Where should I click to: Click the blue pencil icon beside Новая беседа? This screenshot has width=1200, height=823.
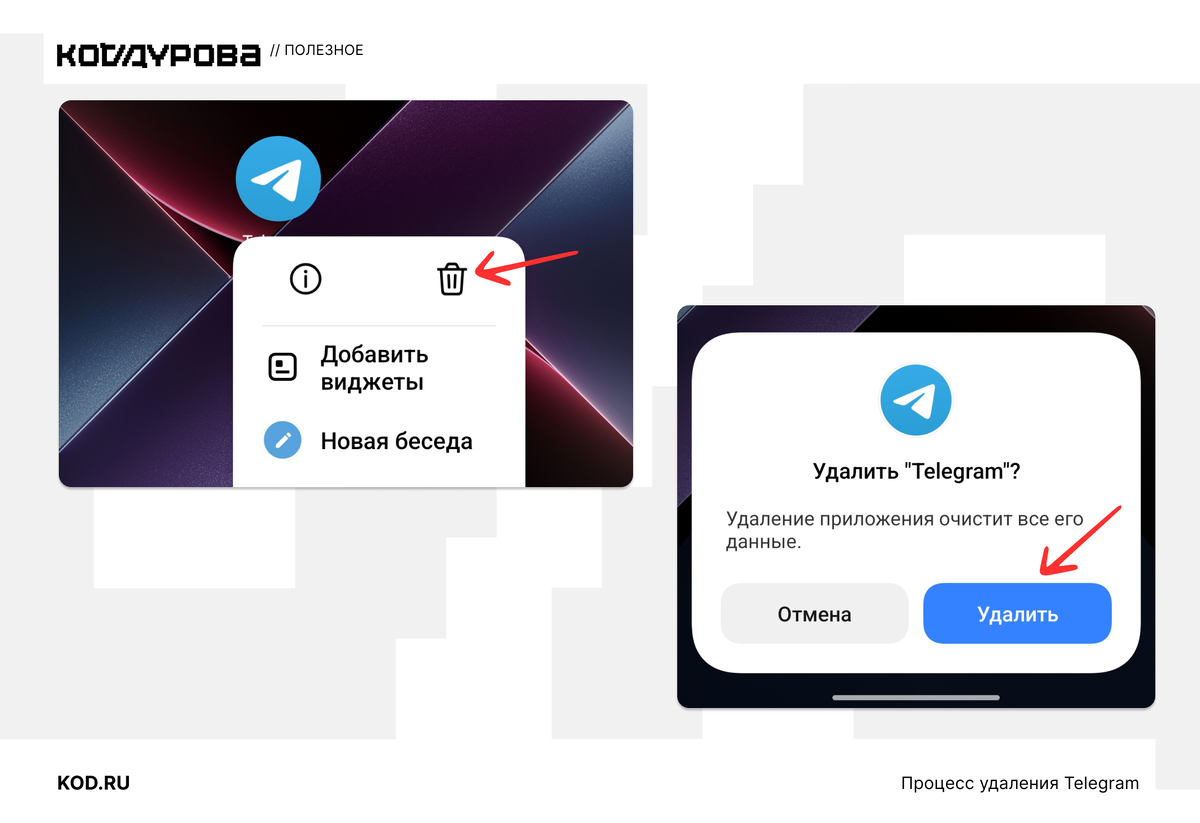283,441
